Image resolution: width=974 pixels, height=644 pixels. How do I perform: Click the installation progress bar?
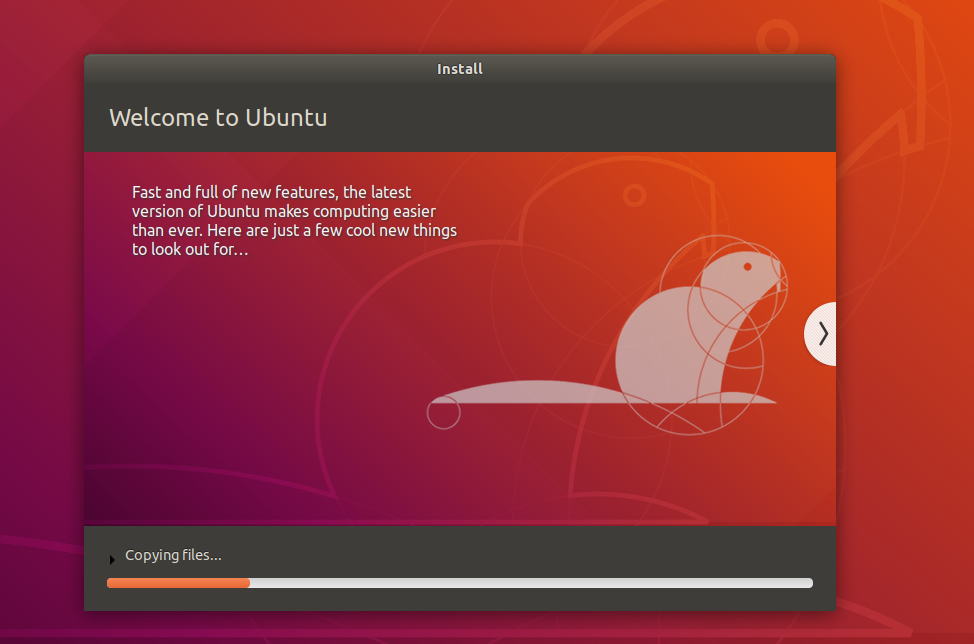(460, 583)
